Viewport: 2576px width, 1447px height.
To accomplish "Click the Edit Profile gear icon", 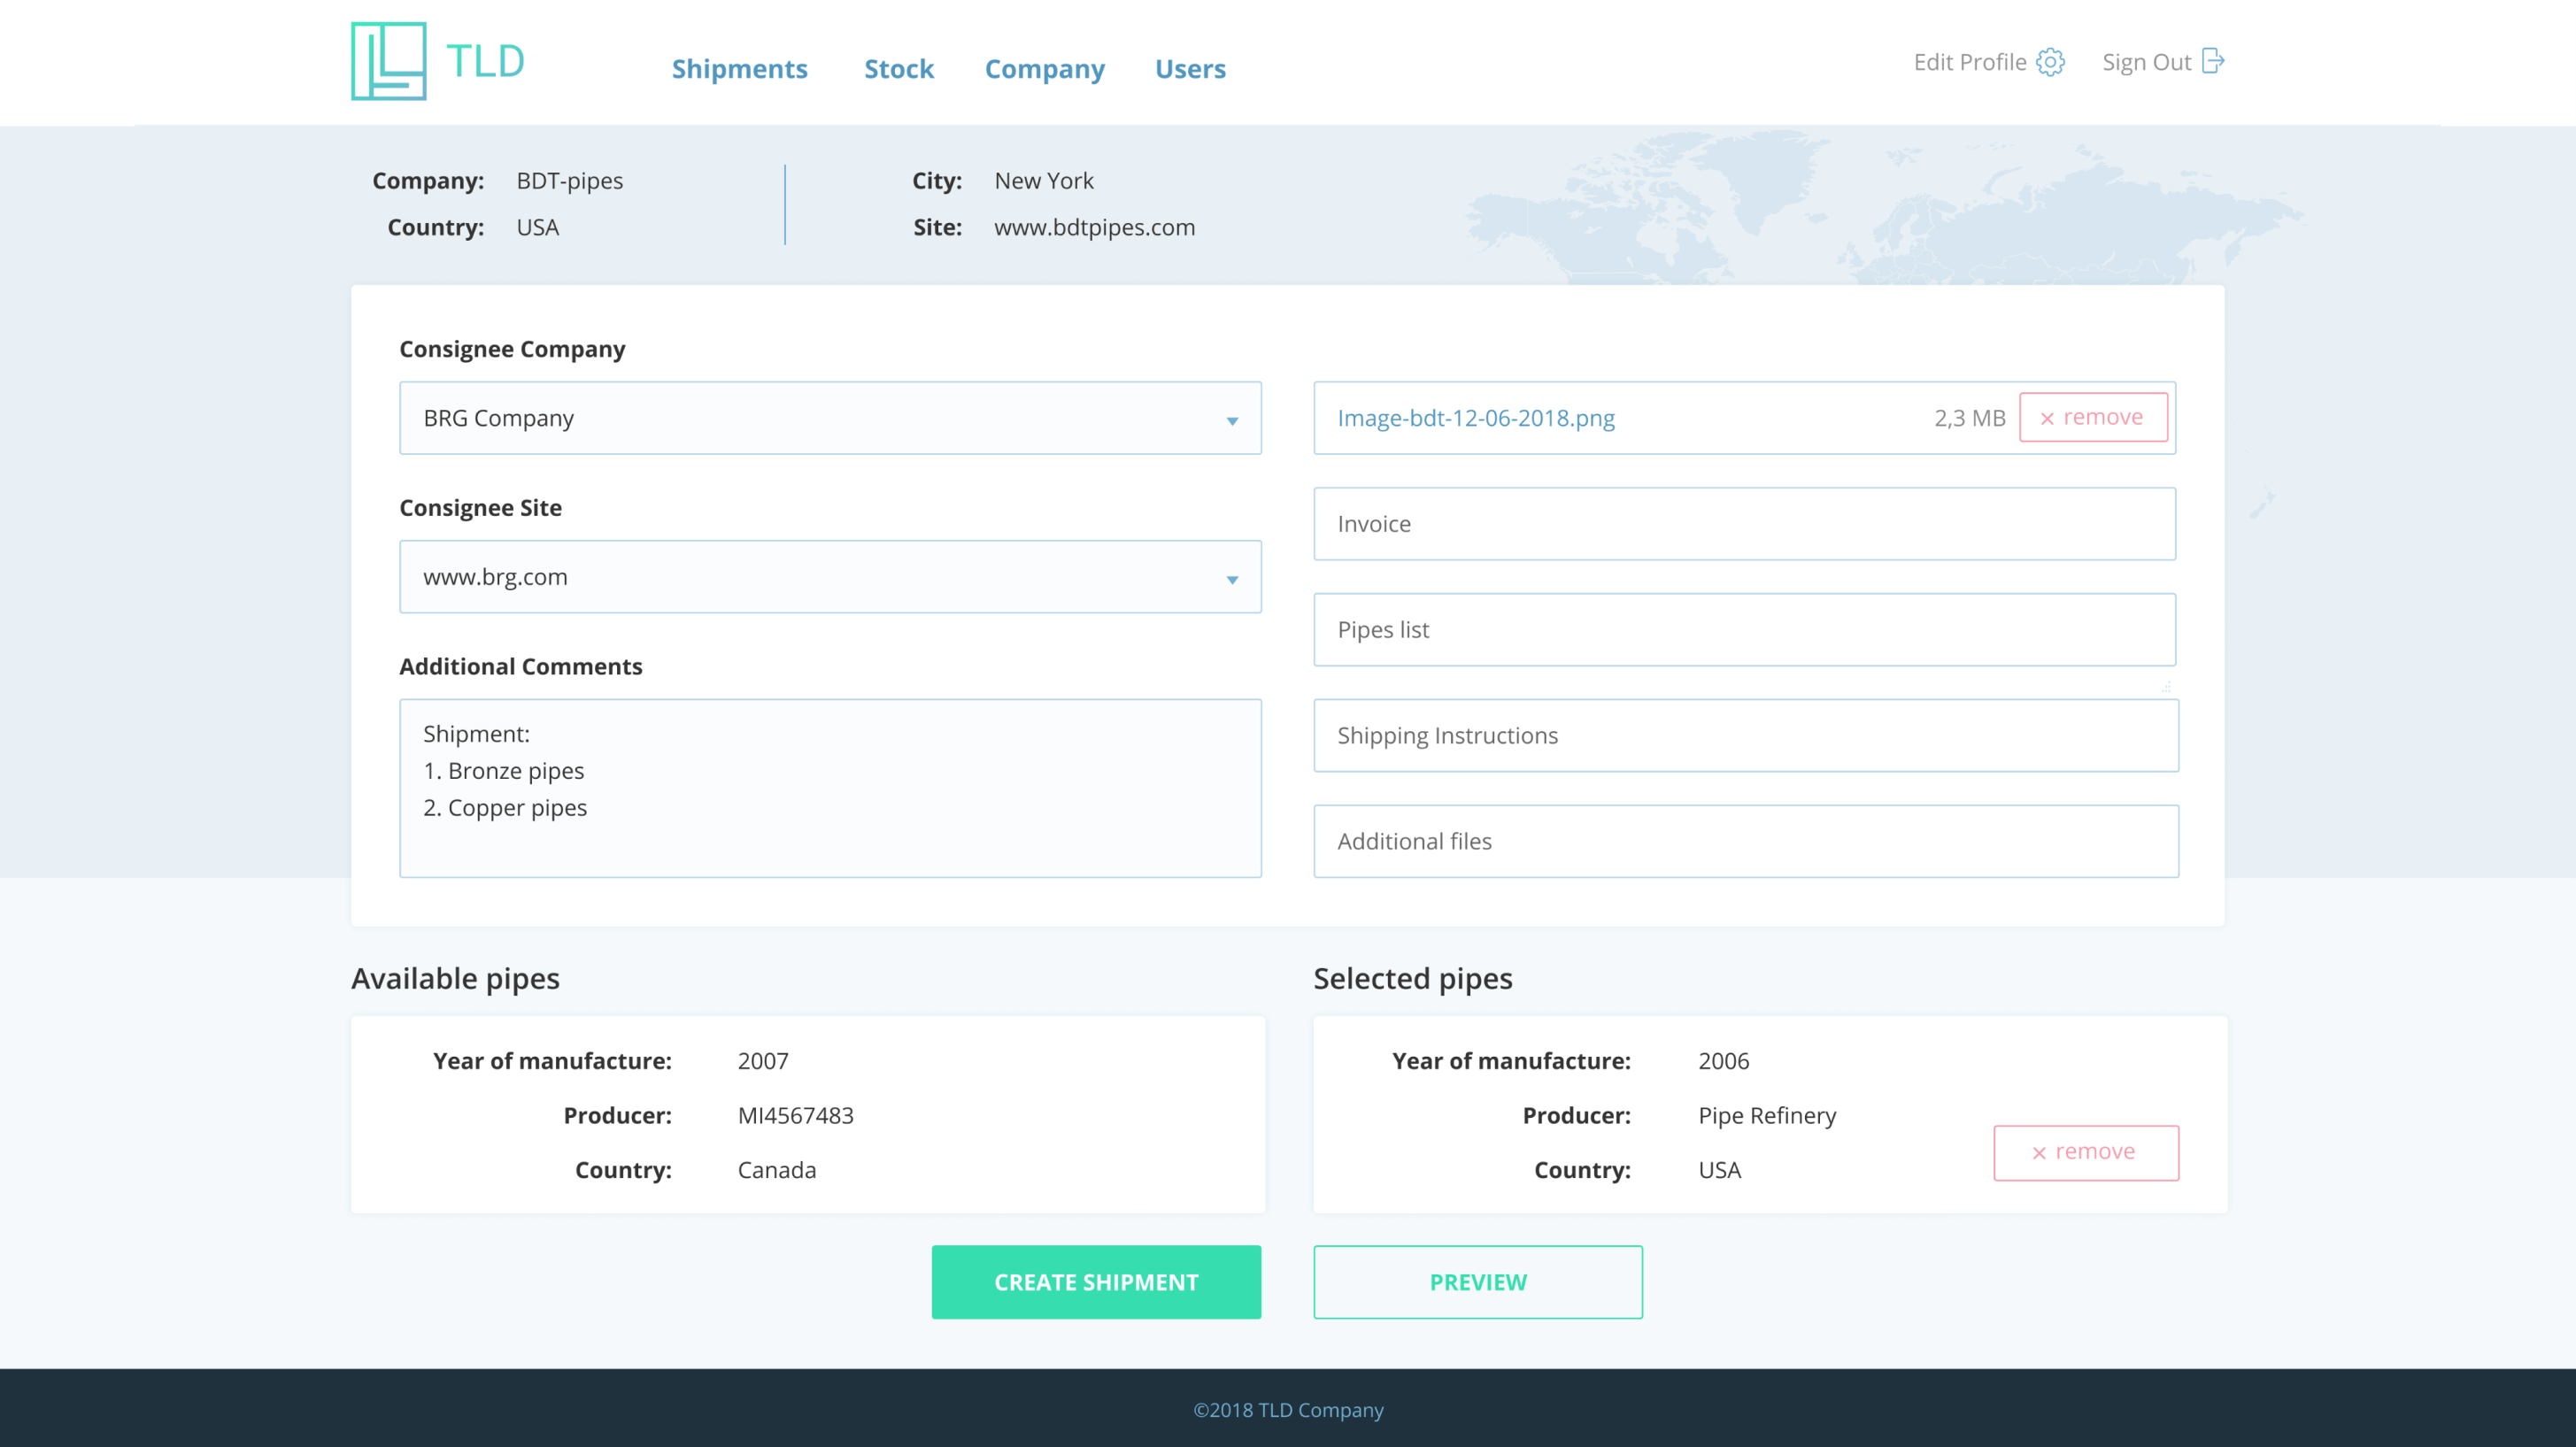I will coord(2050,62).
